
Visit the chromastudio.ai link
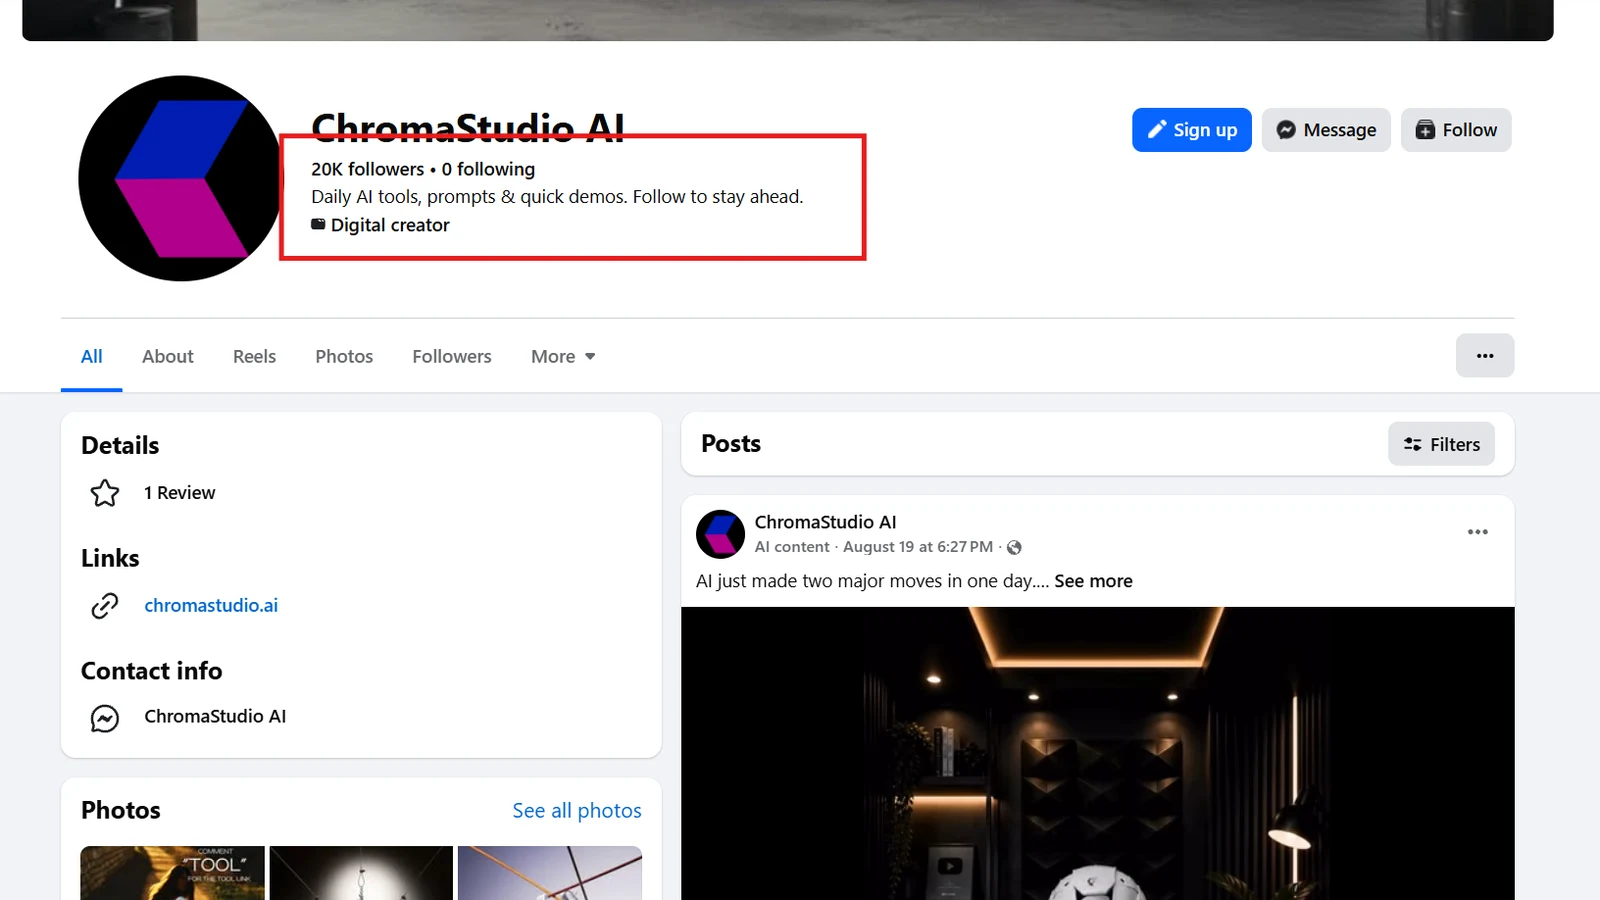click(211, 606)
